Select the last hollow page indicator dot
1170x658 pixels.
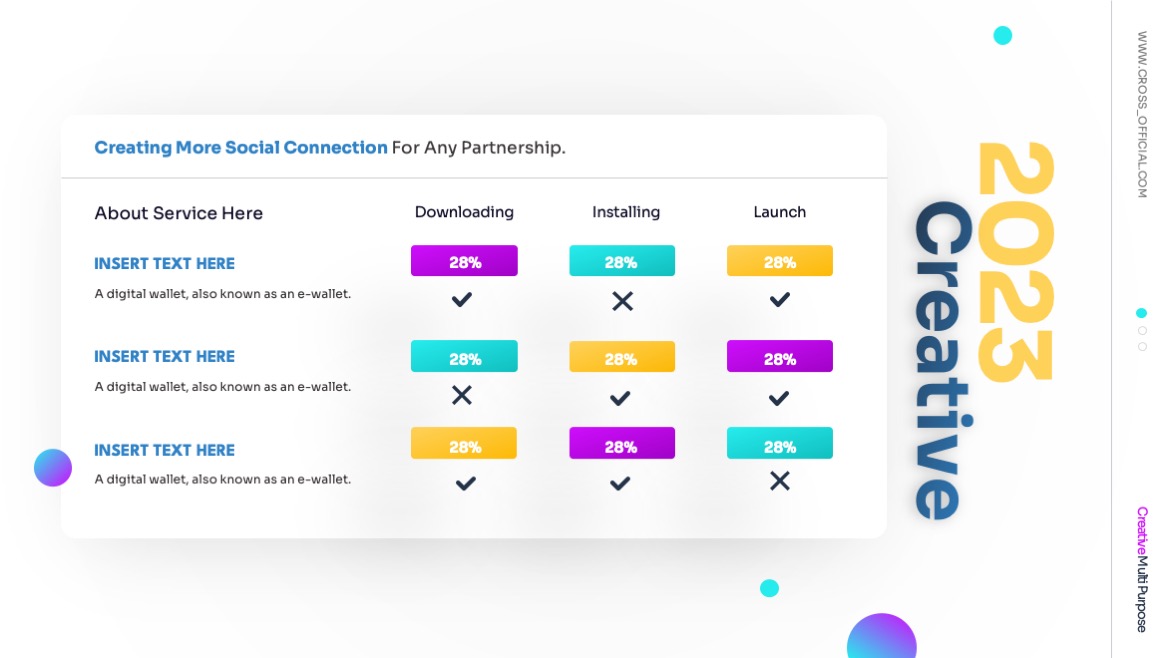coord(1142,346)
